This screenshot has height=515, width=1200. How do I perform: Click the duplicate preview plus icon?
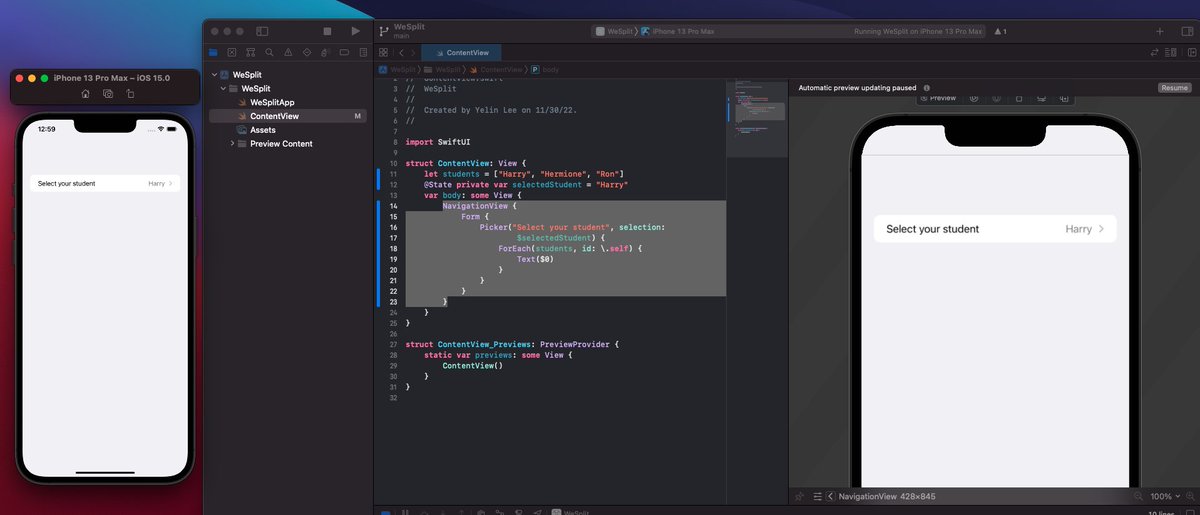1065,98
